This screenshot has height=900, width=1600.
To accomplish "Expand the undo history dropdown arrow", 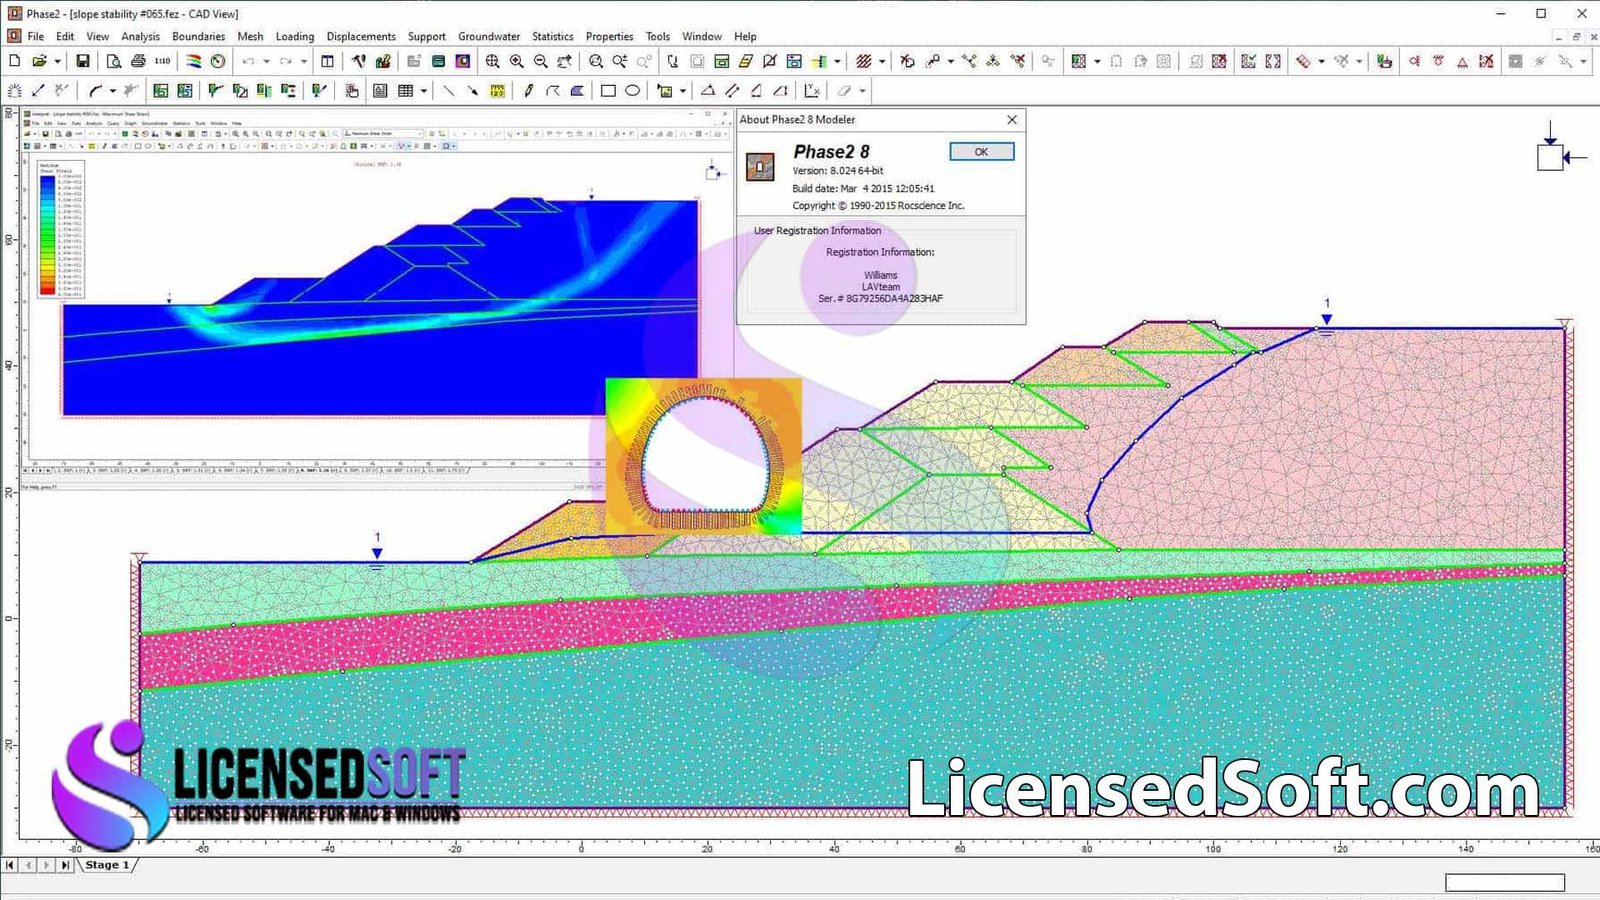I will point(266,61).
